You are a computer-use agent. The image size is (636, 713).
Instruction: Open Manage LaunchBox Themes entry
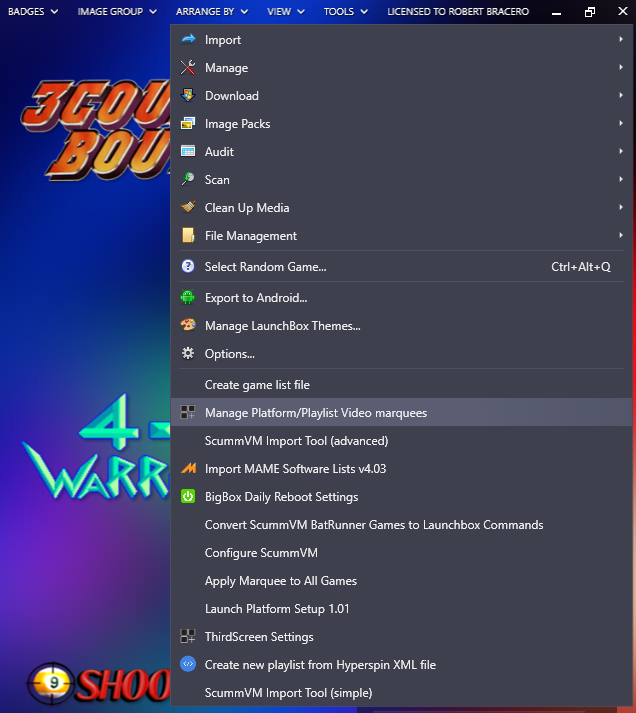pyautogui.click(x=401, y=326)
